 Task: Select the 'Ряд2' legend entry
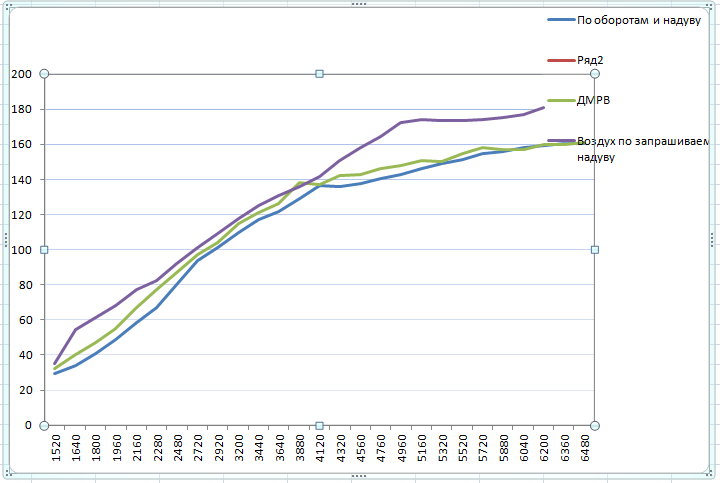pyautogui.click(x=590, y=60)
